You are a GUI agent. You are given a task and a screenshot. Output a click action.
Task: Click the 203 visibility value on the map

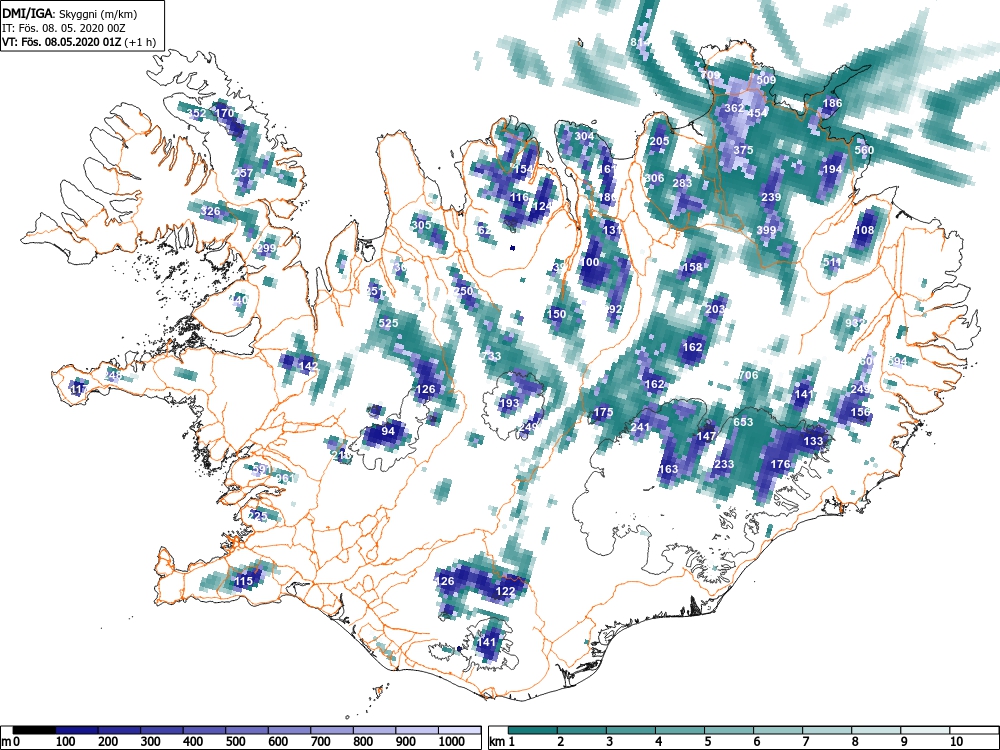(716, 309)
